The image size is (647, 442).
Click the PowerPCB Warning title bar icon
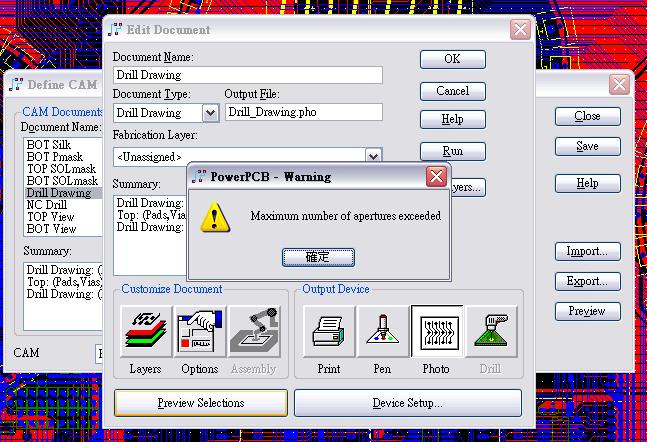(198, 177)
